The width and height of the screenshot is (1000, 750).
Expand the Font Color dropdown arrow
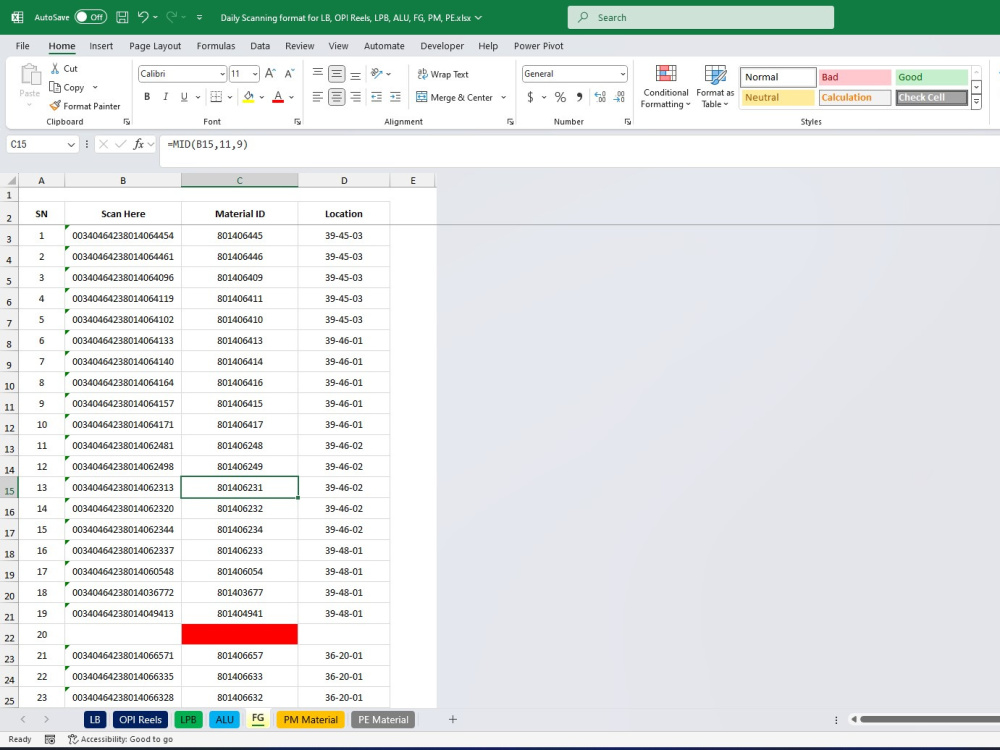(291, 98)
